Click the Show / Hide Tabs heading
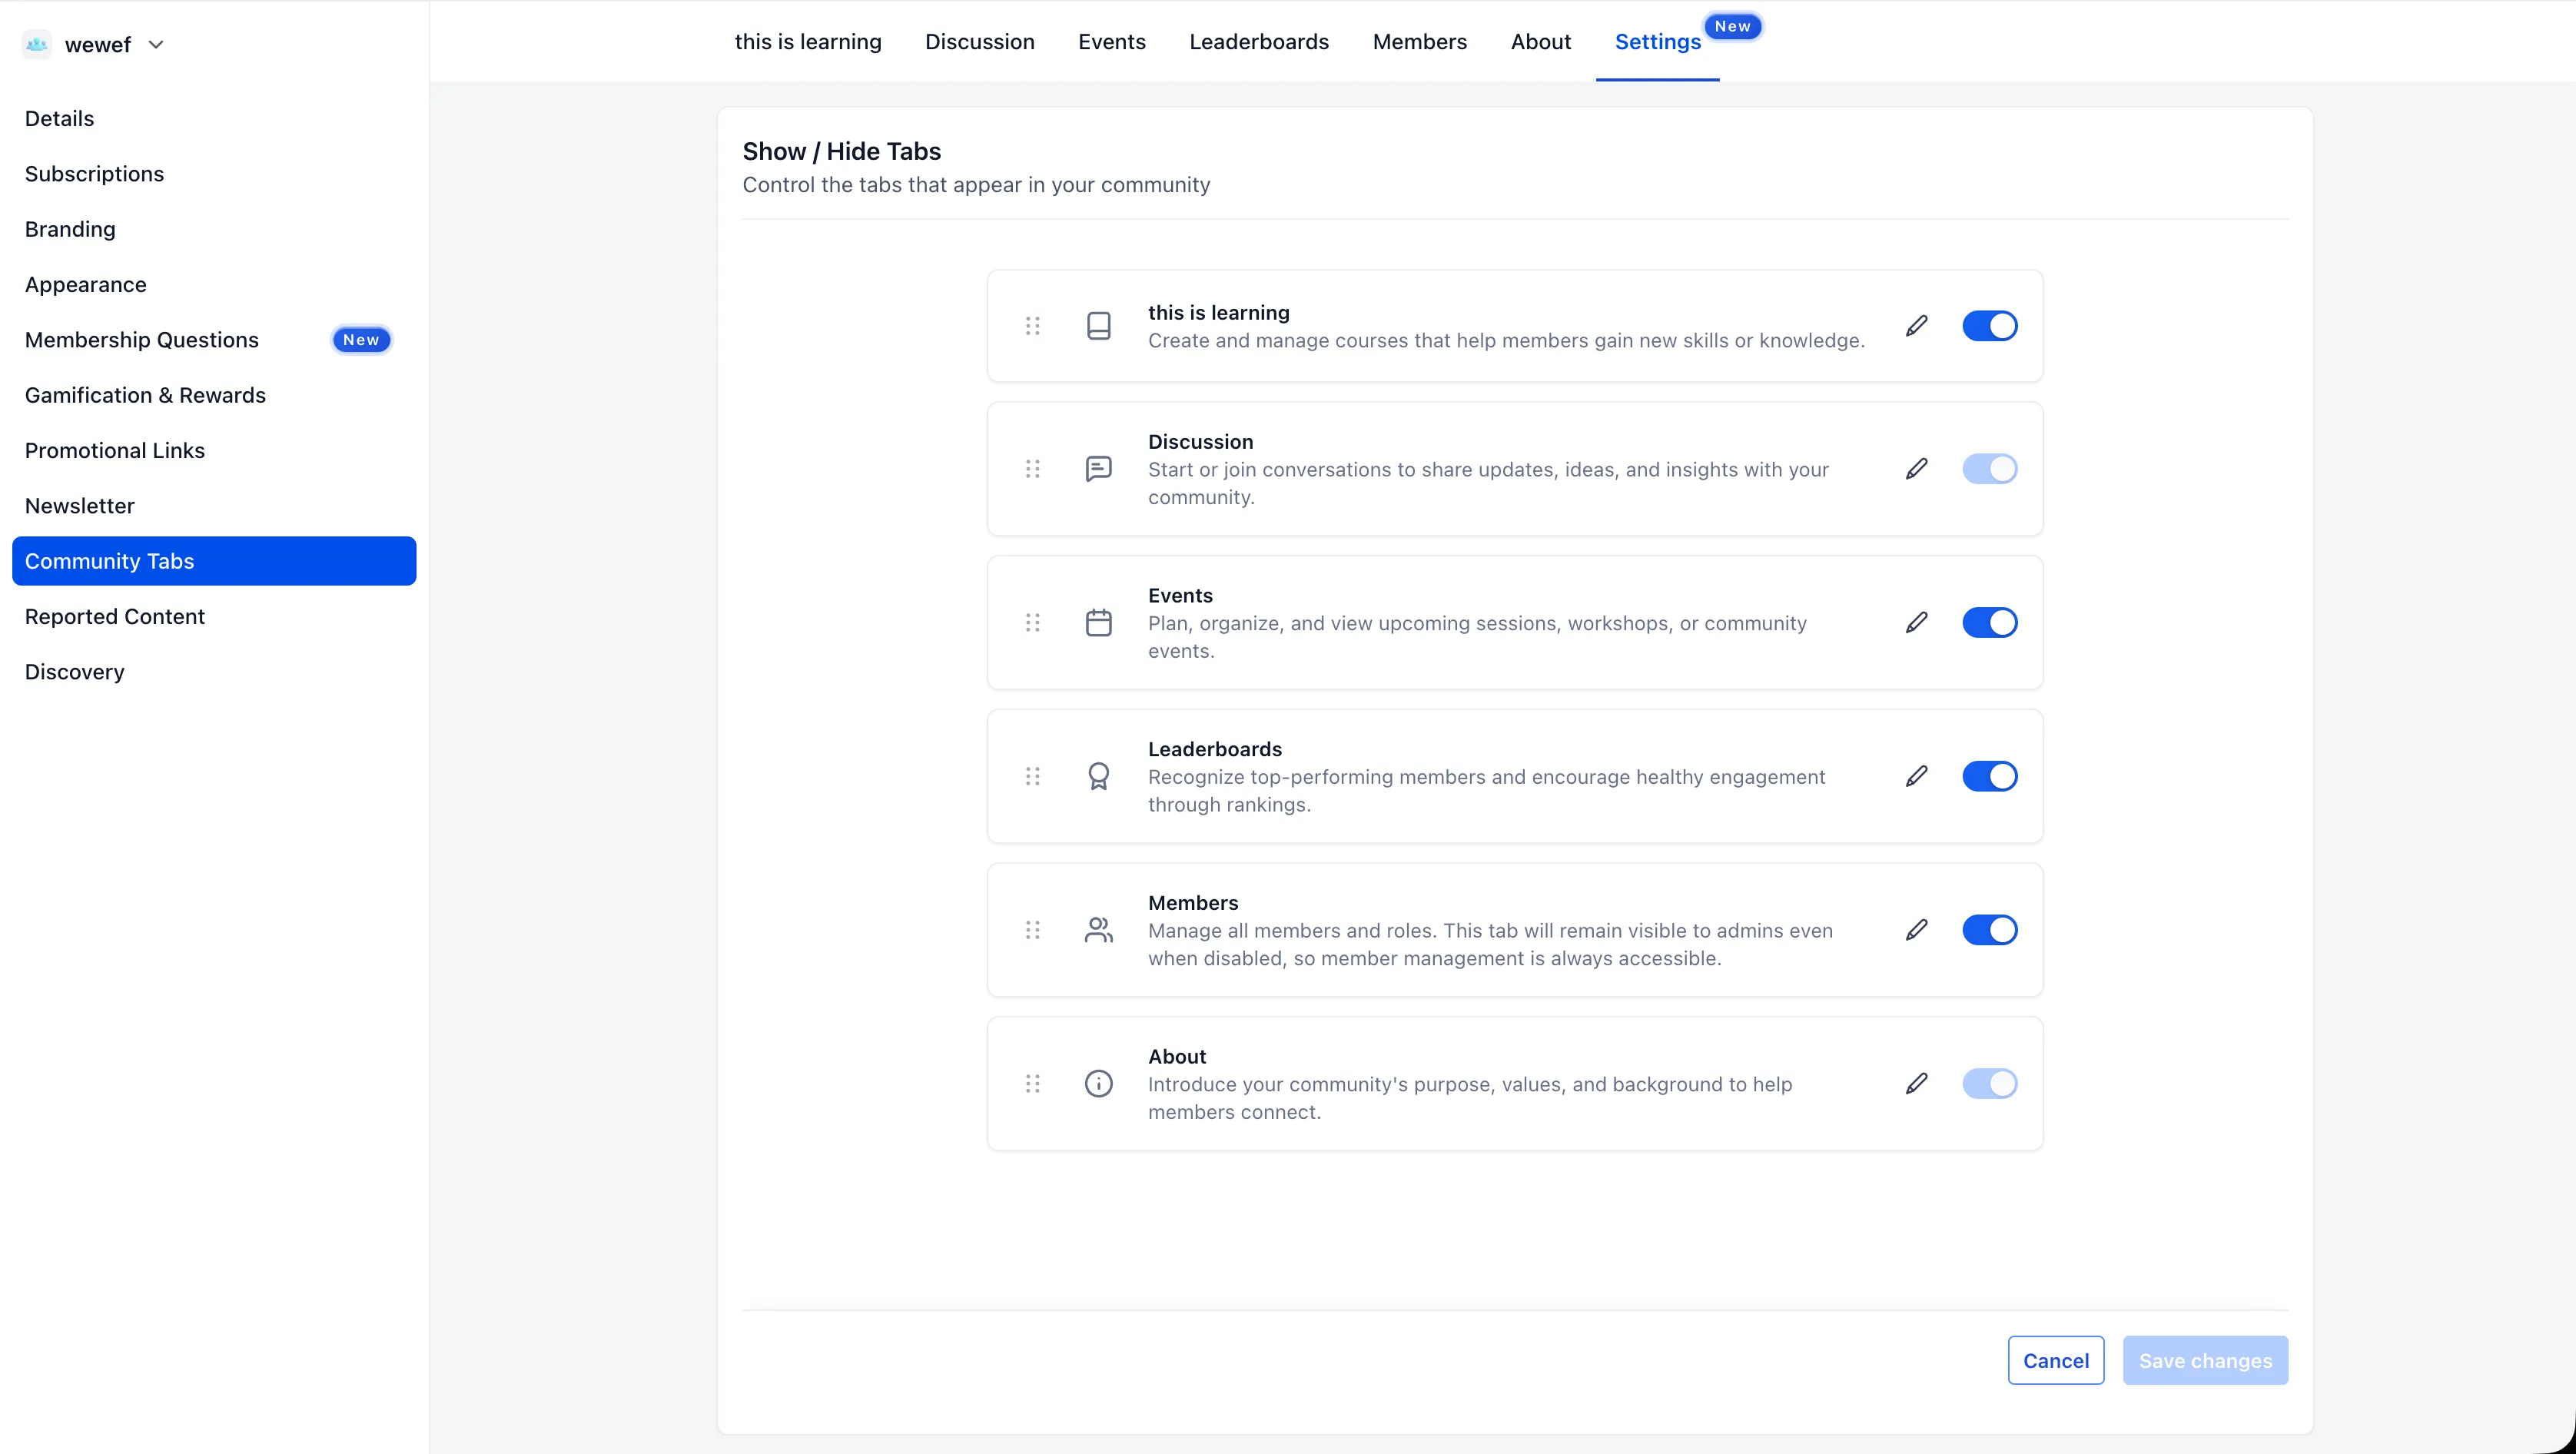The height and width of the screenshot is (1454, 2576). (x=842, y=151)
